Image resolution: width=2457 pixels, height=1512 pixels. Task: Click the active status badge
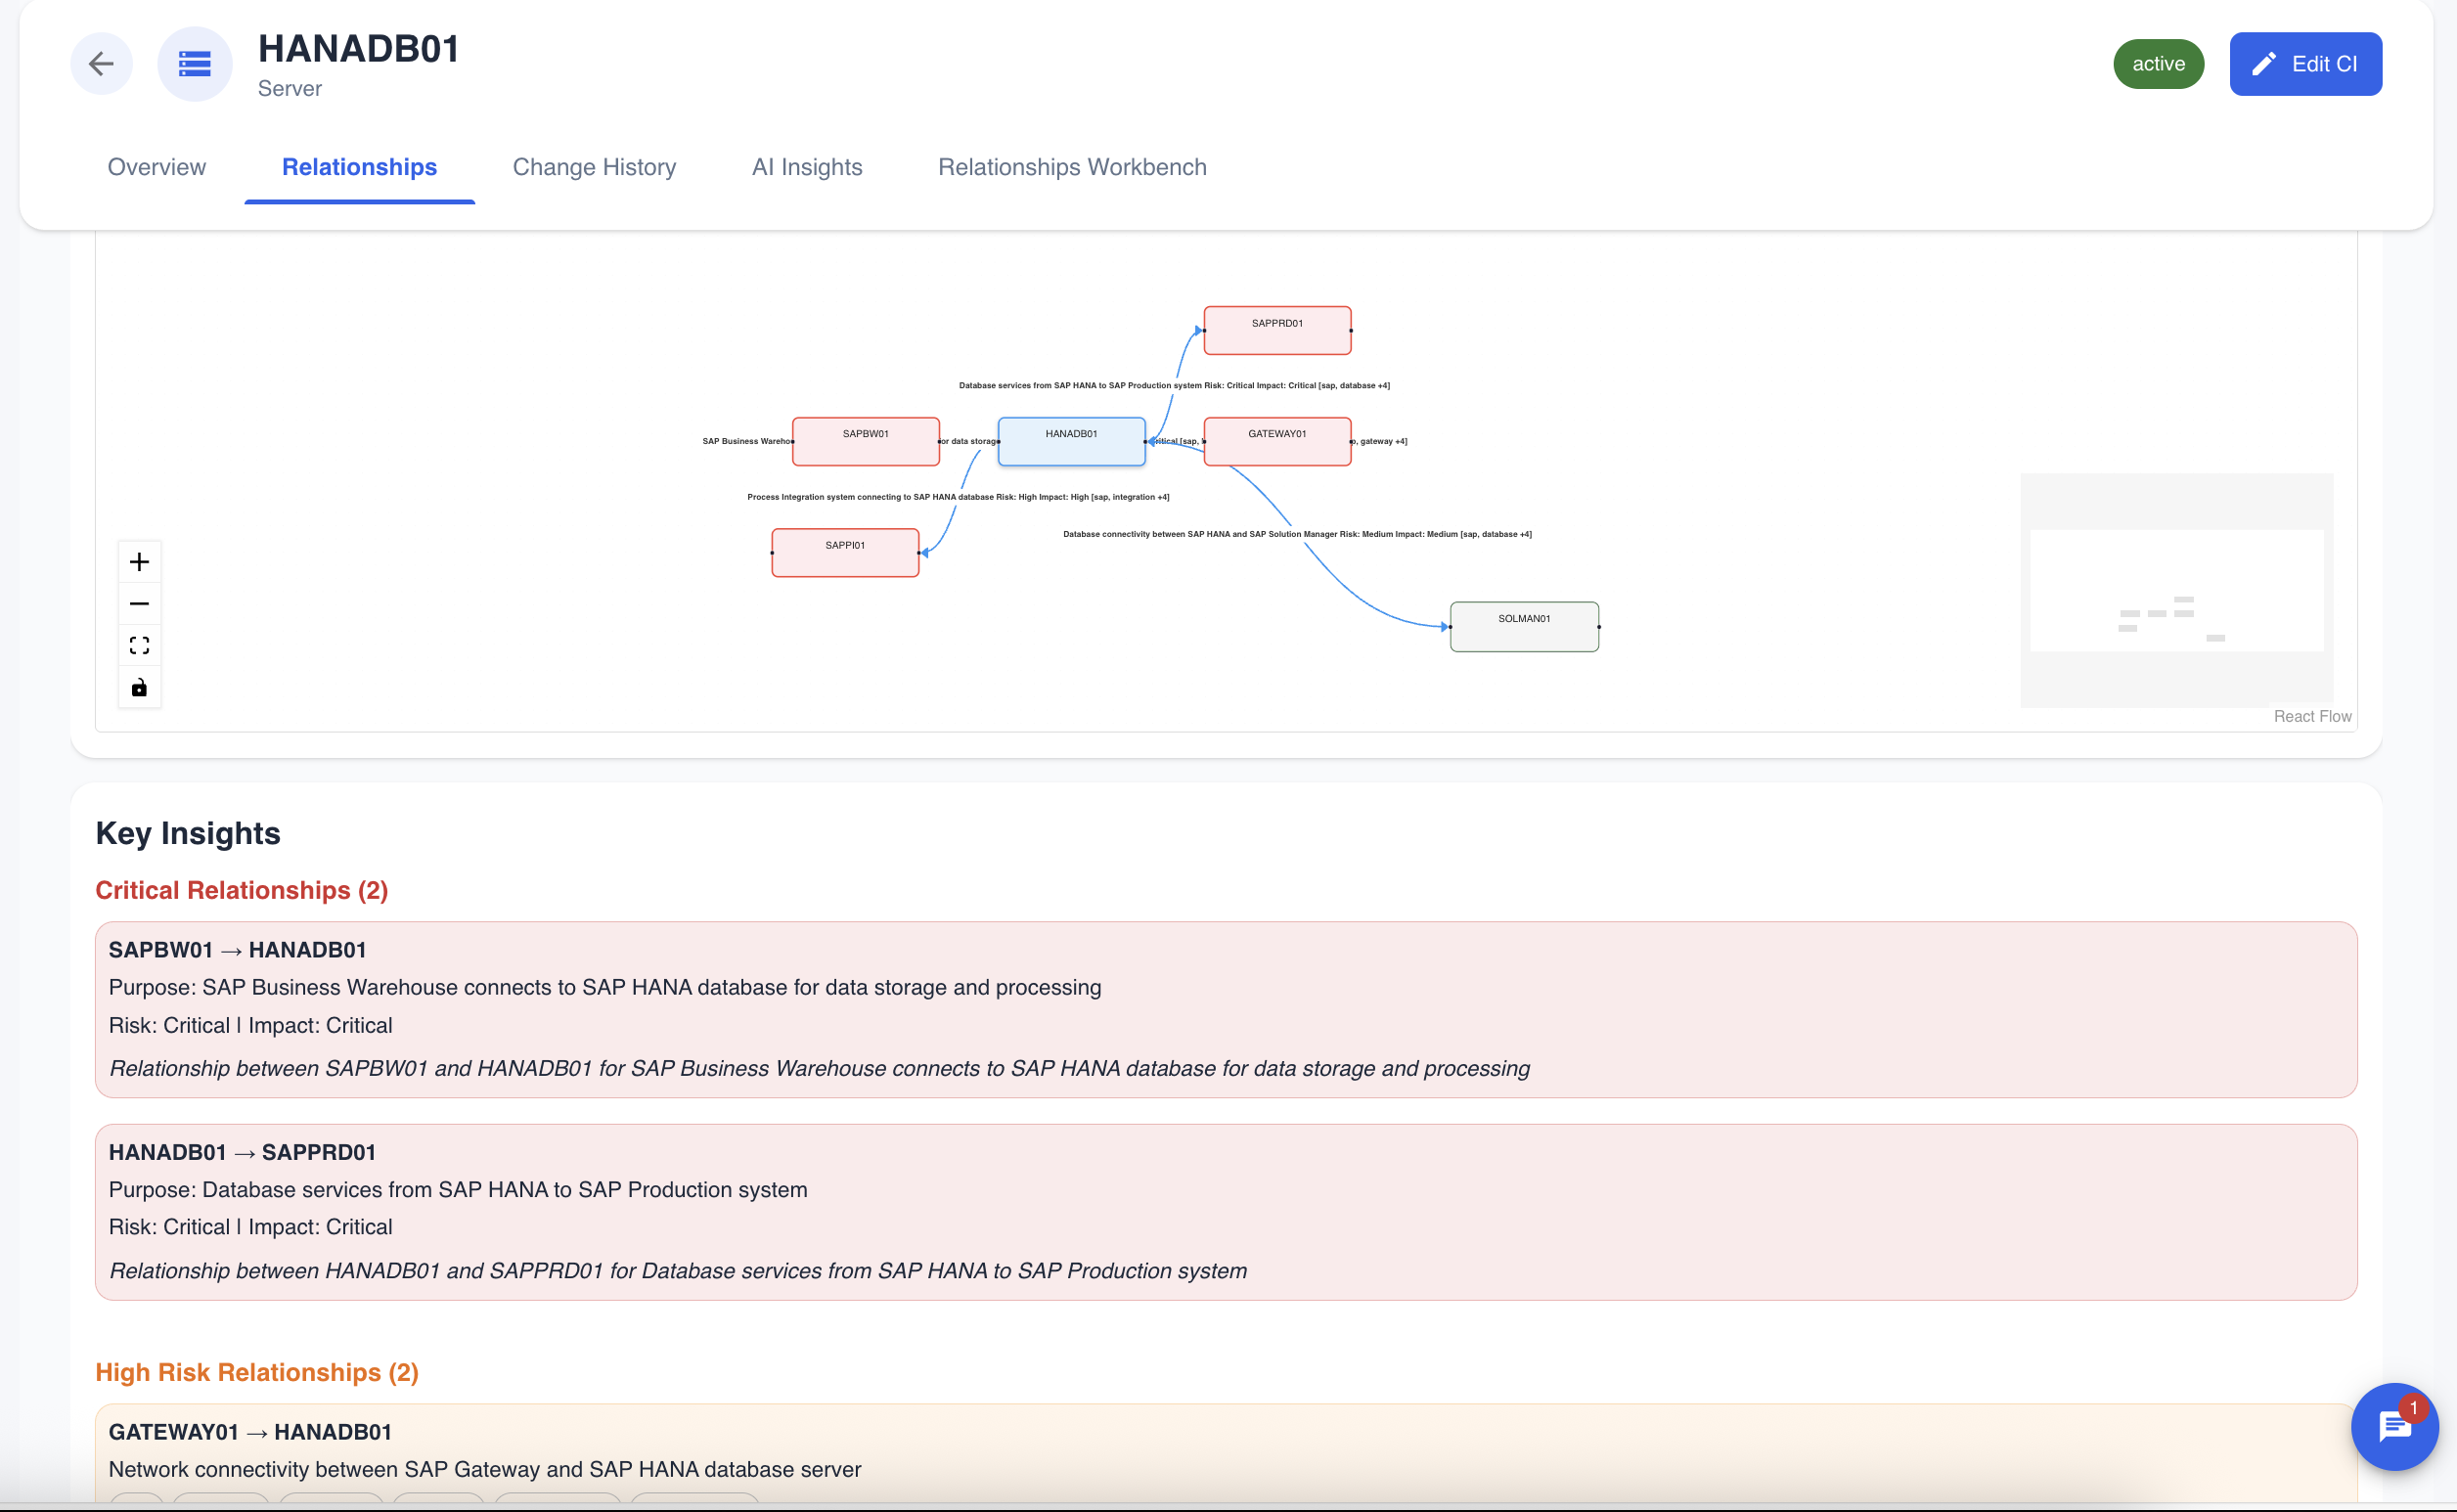[x=2157, y=63]
